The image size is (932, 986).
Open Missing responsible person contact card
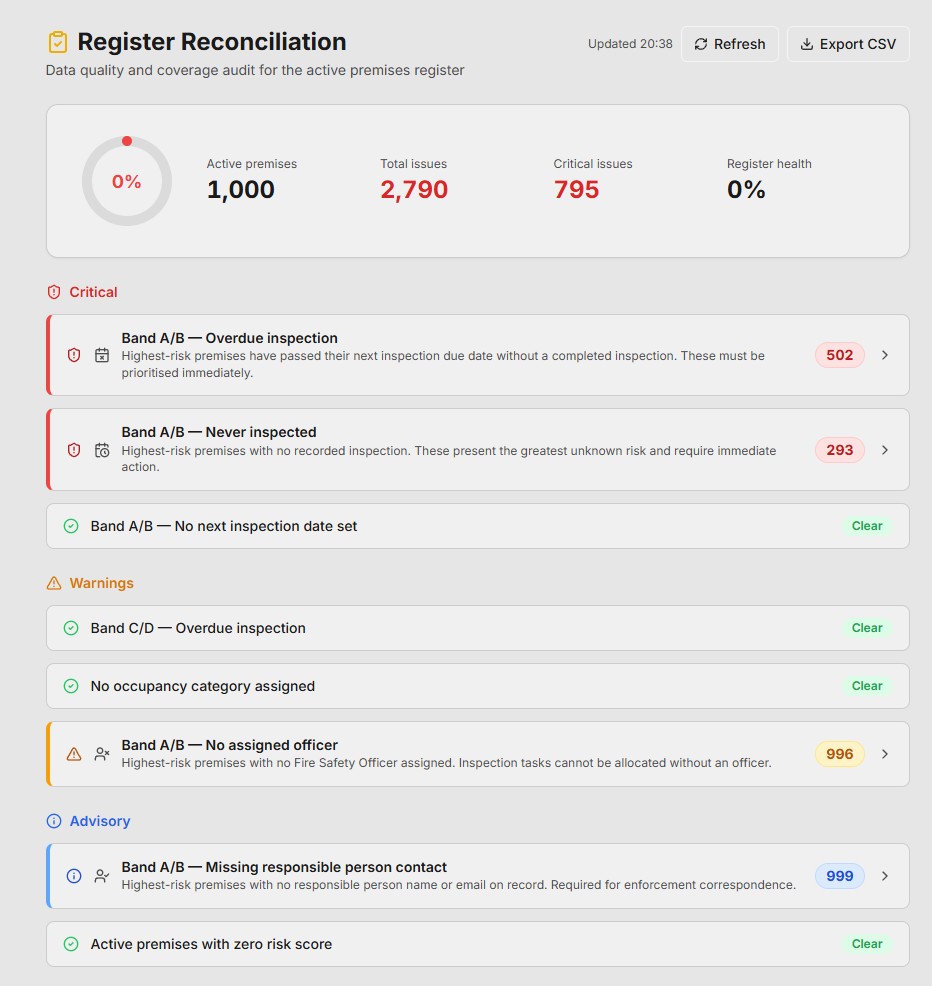(478, 876)
